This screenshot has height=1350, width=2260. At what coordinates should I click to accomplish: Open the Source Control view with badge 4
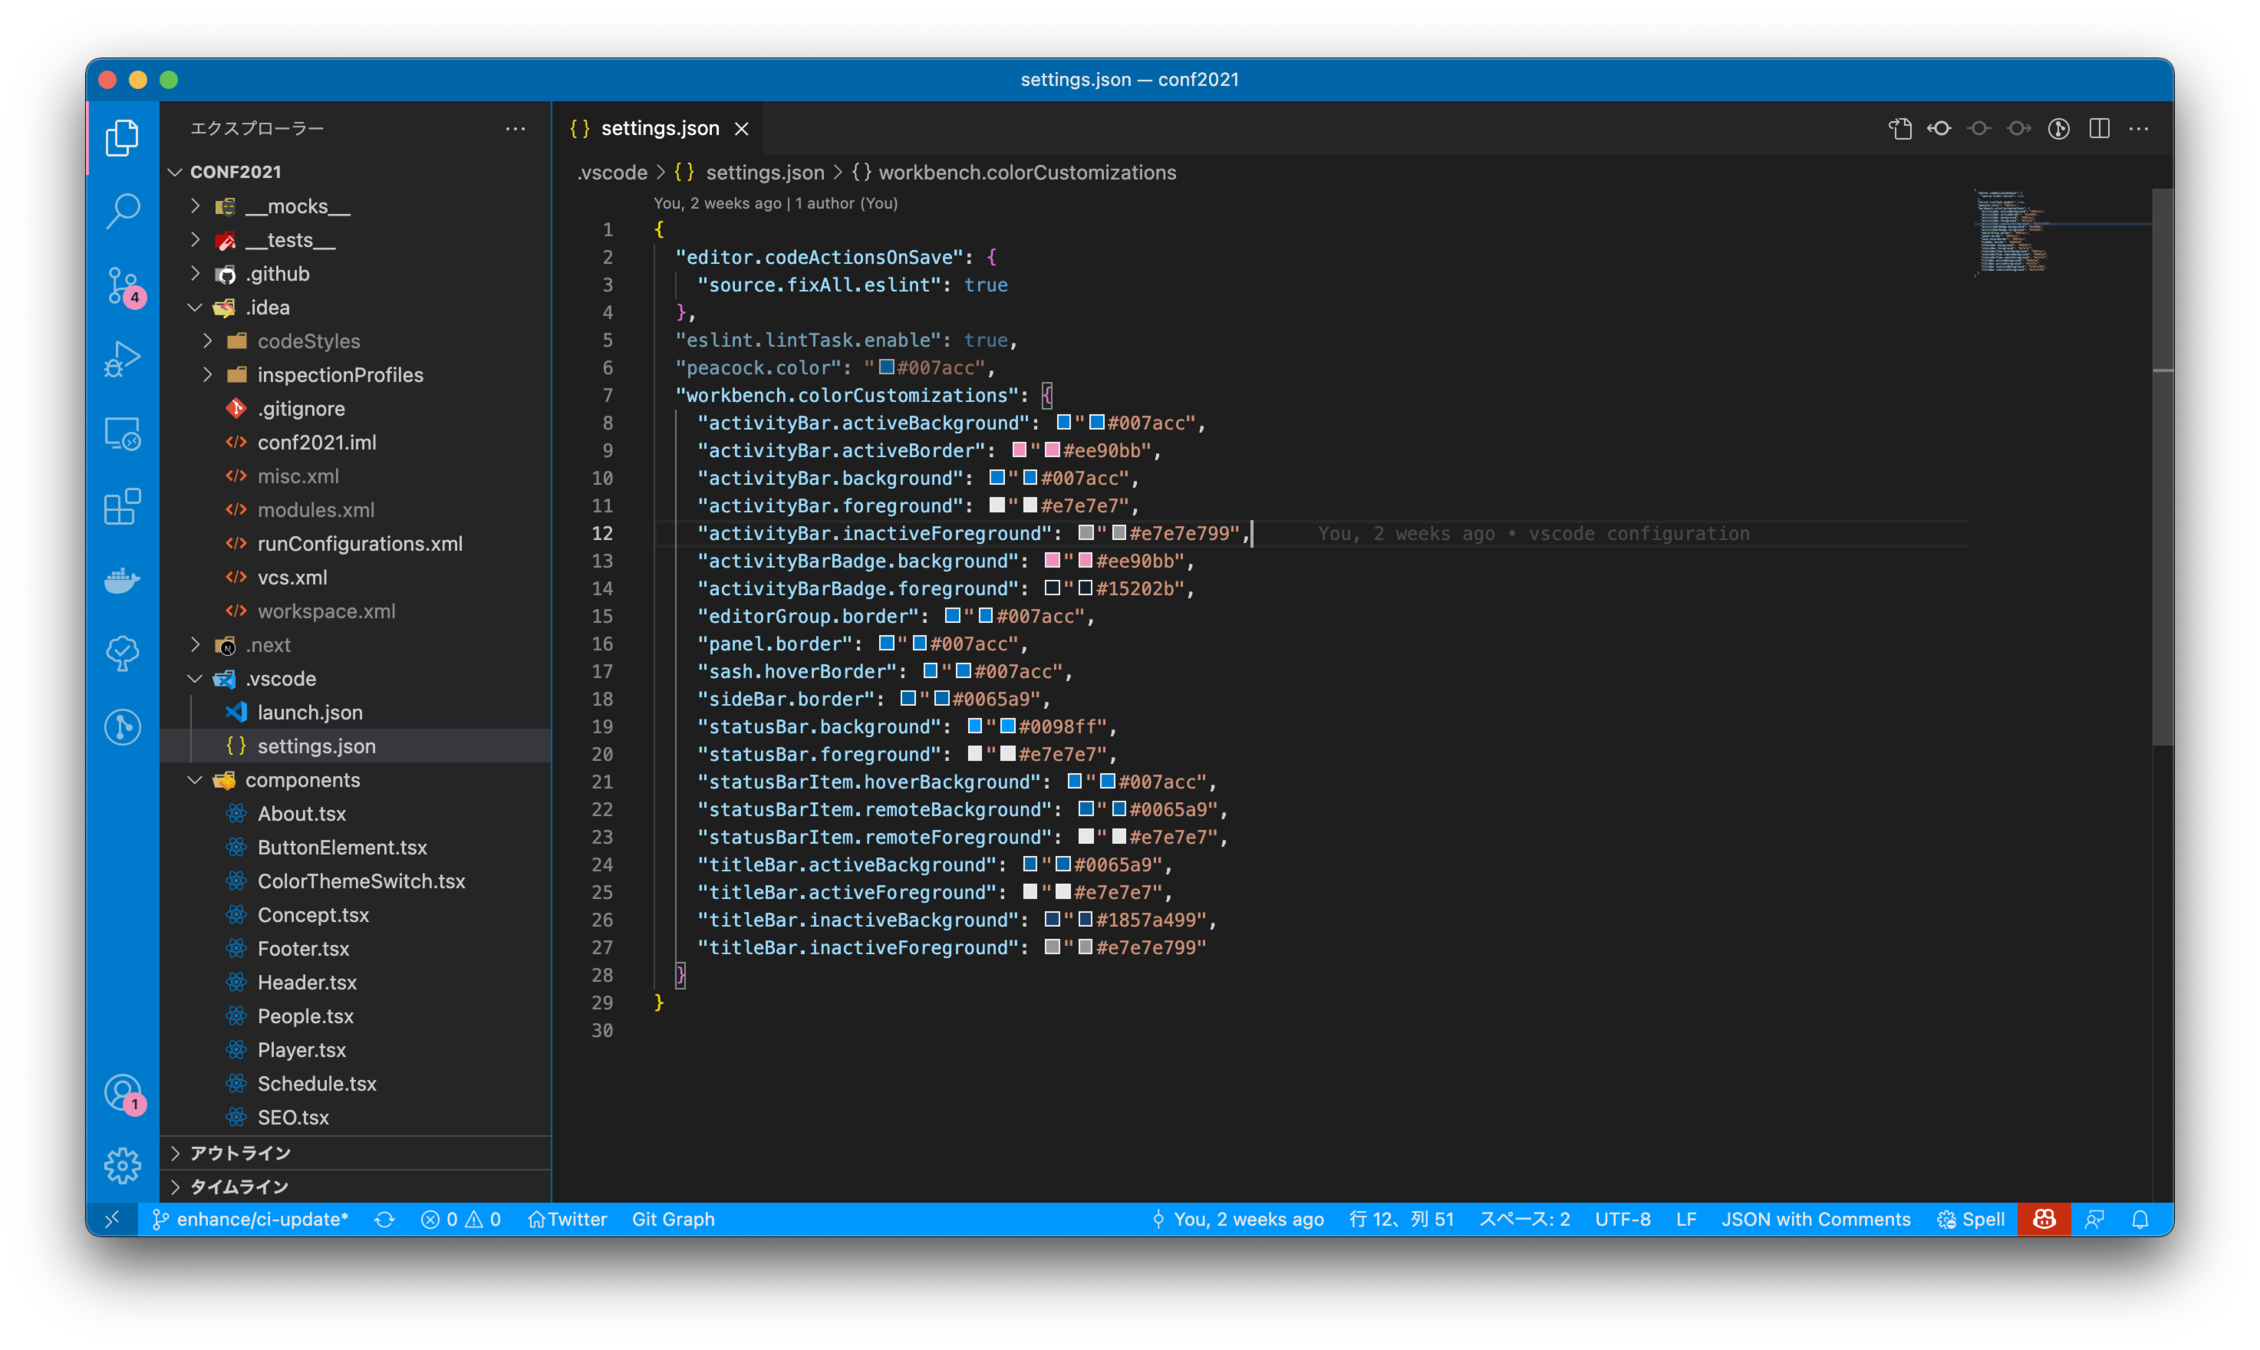pos(122,286)
